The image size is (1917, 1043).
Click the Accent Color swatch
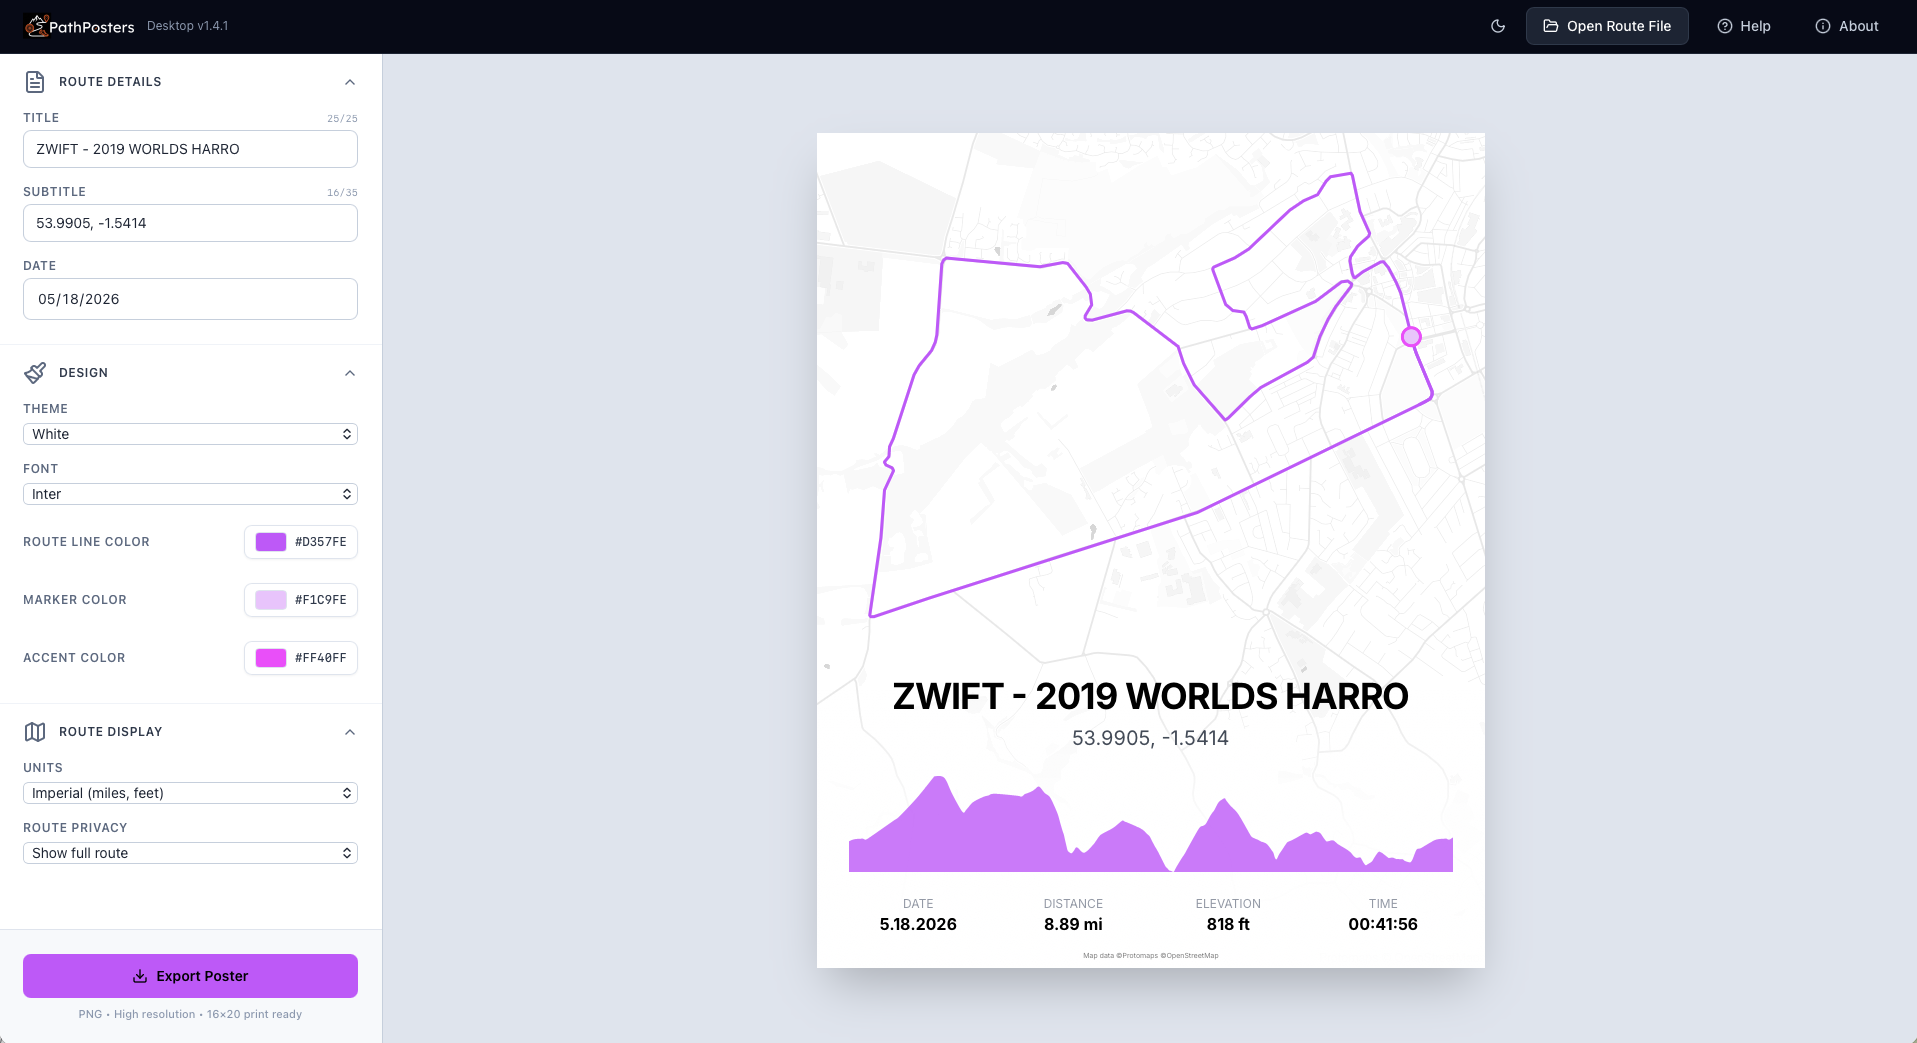click(271, 658)
